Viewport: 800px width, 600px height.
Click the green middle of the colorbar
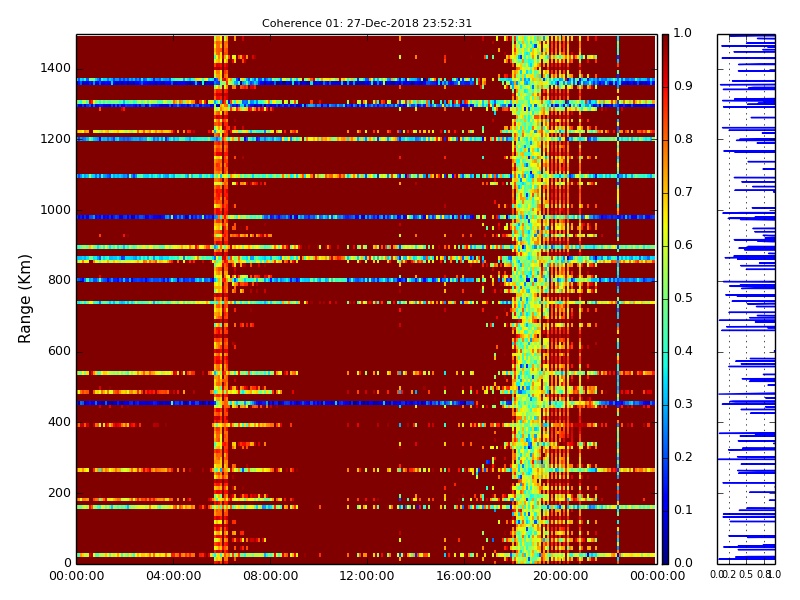[x=665, y=299]
